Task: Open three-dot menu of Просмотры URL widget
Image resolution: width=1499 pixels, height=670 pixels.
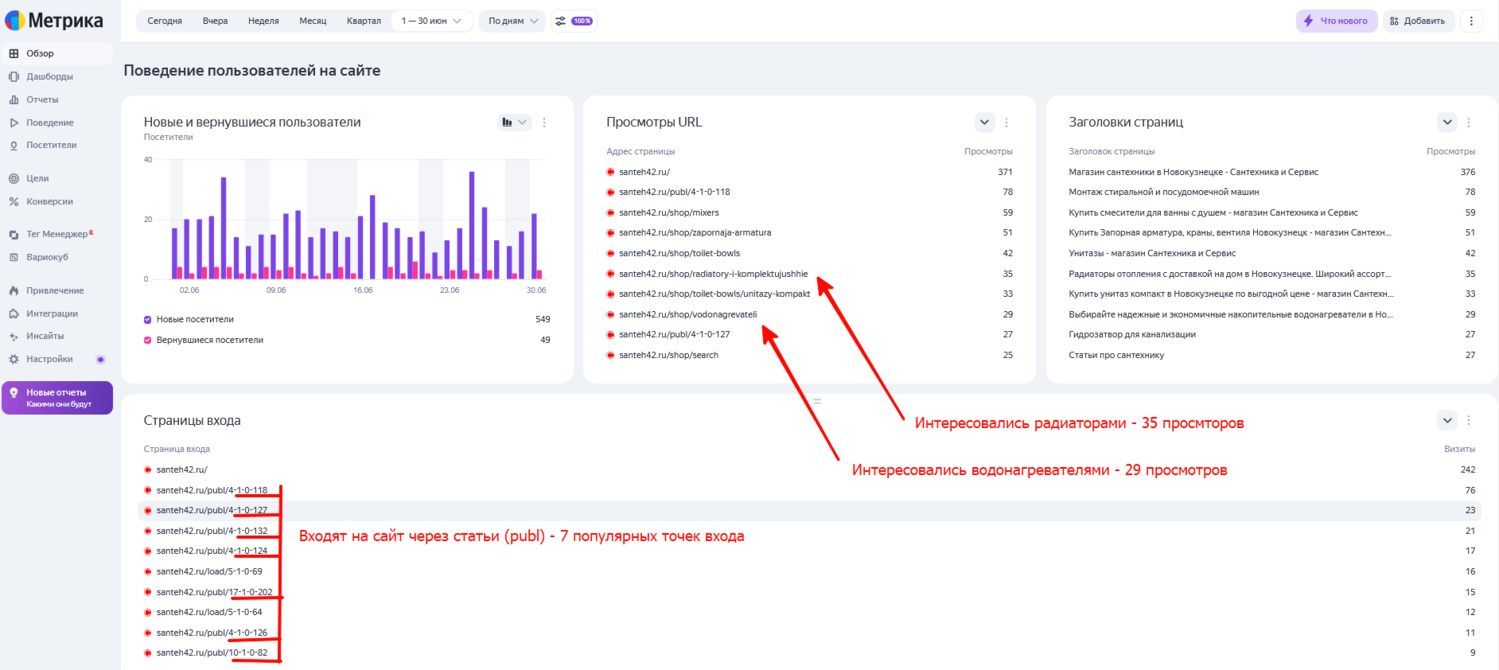Action: tap(1006, 123)
